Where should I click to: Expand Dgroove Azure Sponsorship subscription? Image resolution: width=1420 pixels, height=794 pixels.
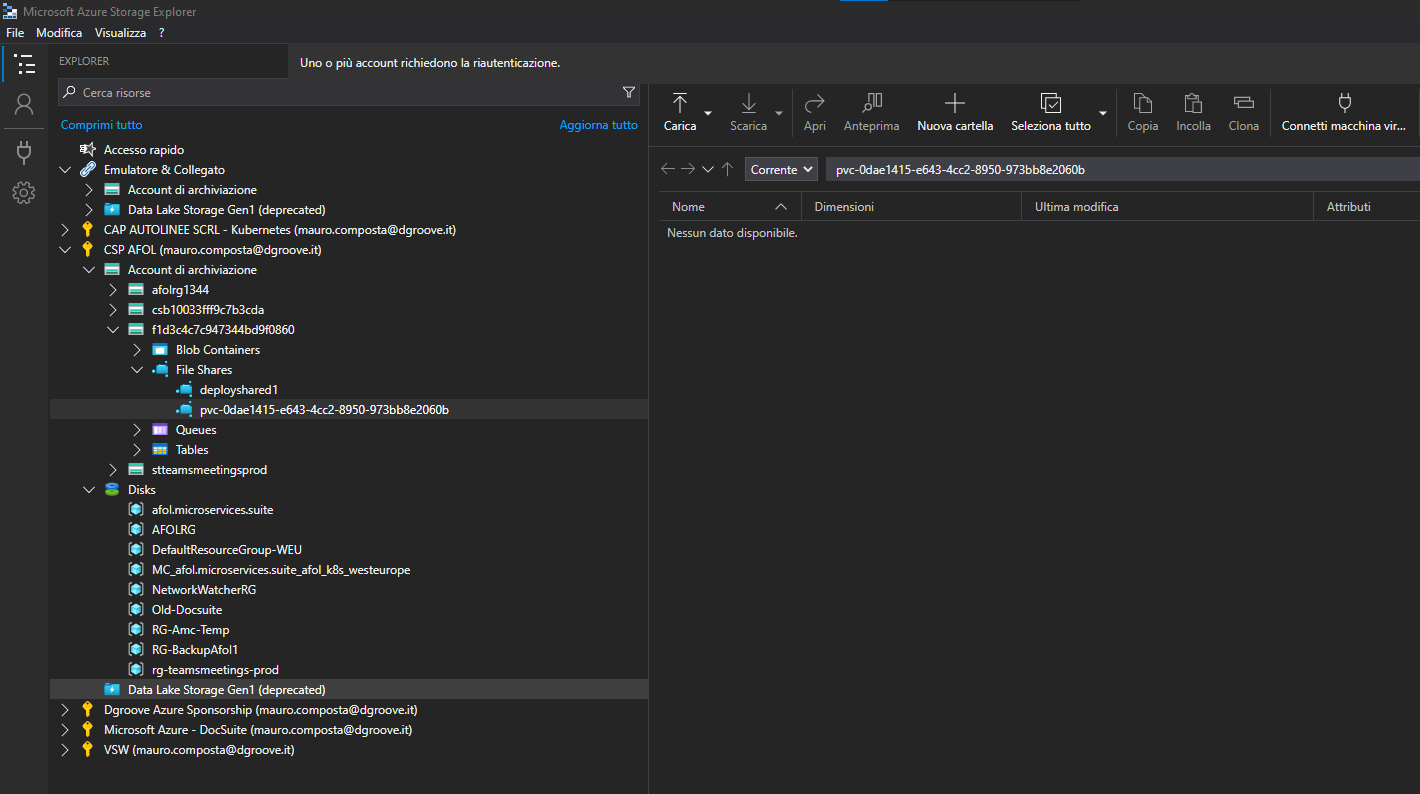coord(65,709)
